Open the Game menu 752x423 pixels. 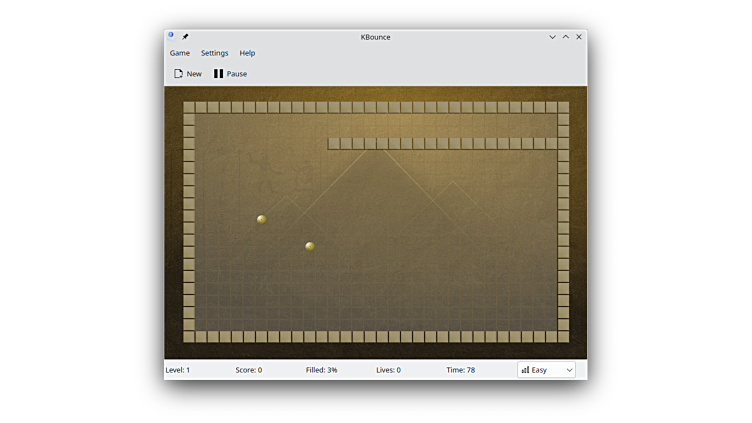pyautogui.click(x=180, y=53)
